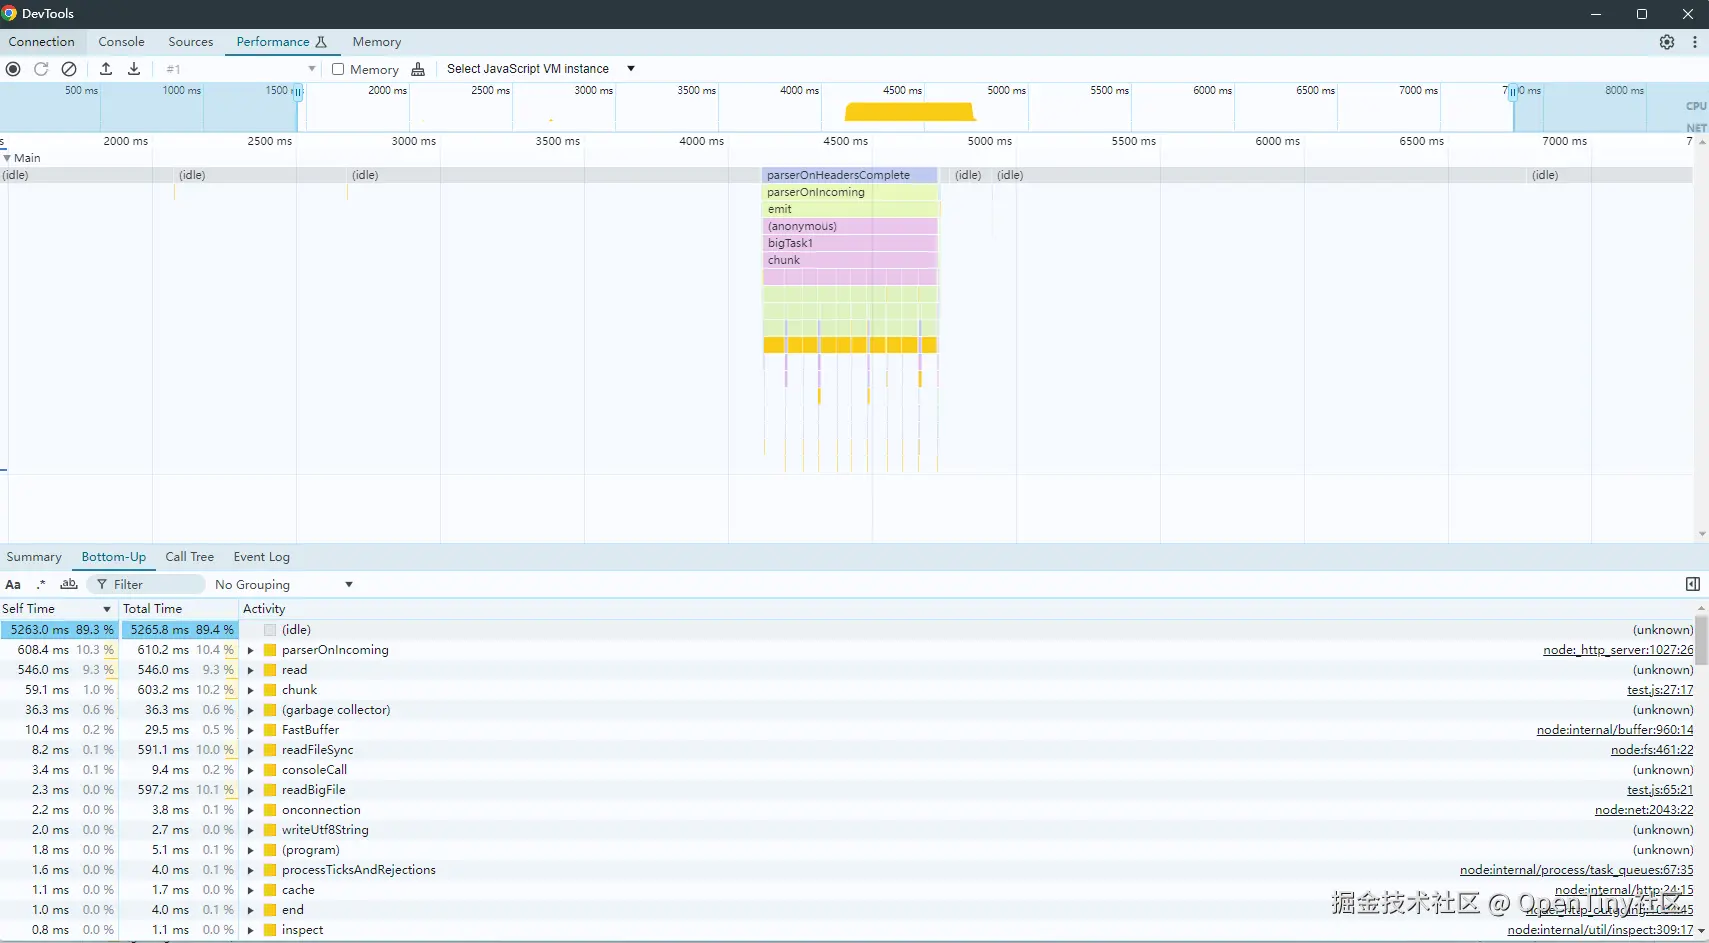
Task: Open the Sources tab
Action: click(x=191, y=42)
